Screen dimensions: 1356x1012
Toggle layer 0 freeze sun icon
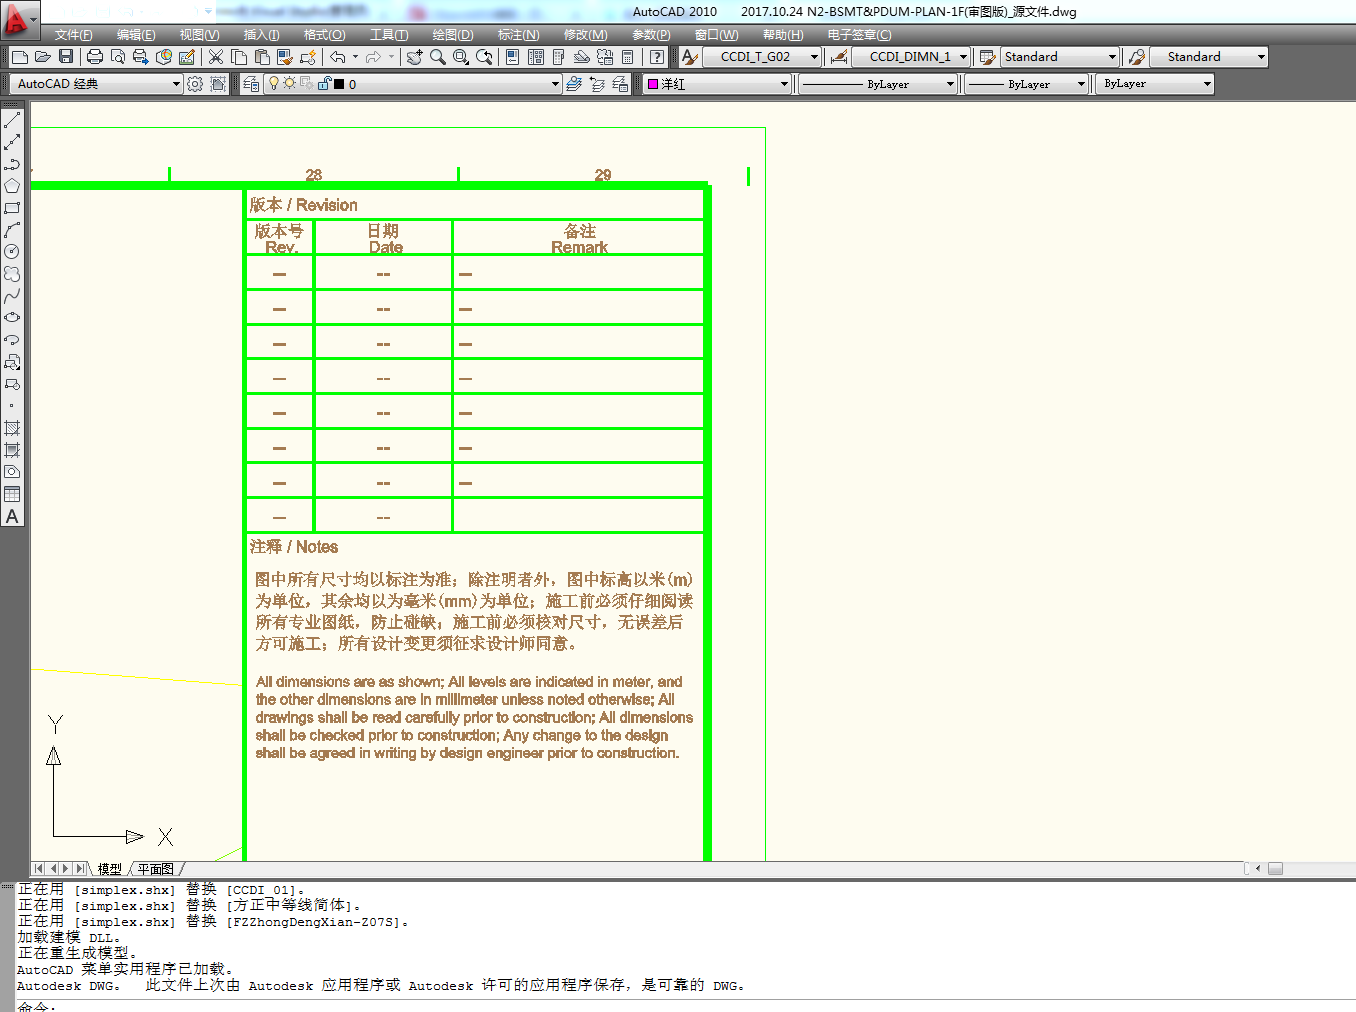tap(289, 84)
